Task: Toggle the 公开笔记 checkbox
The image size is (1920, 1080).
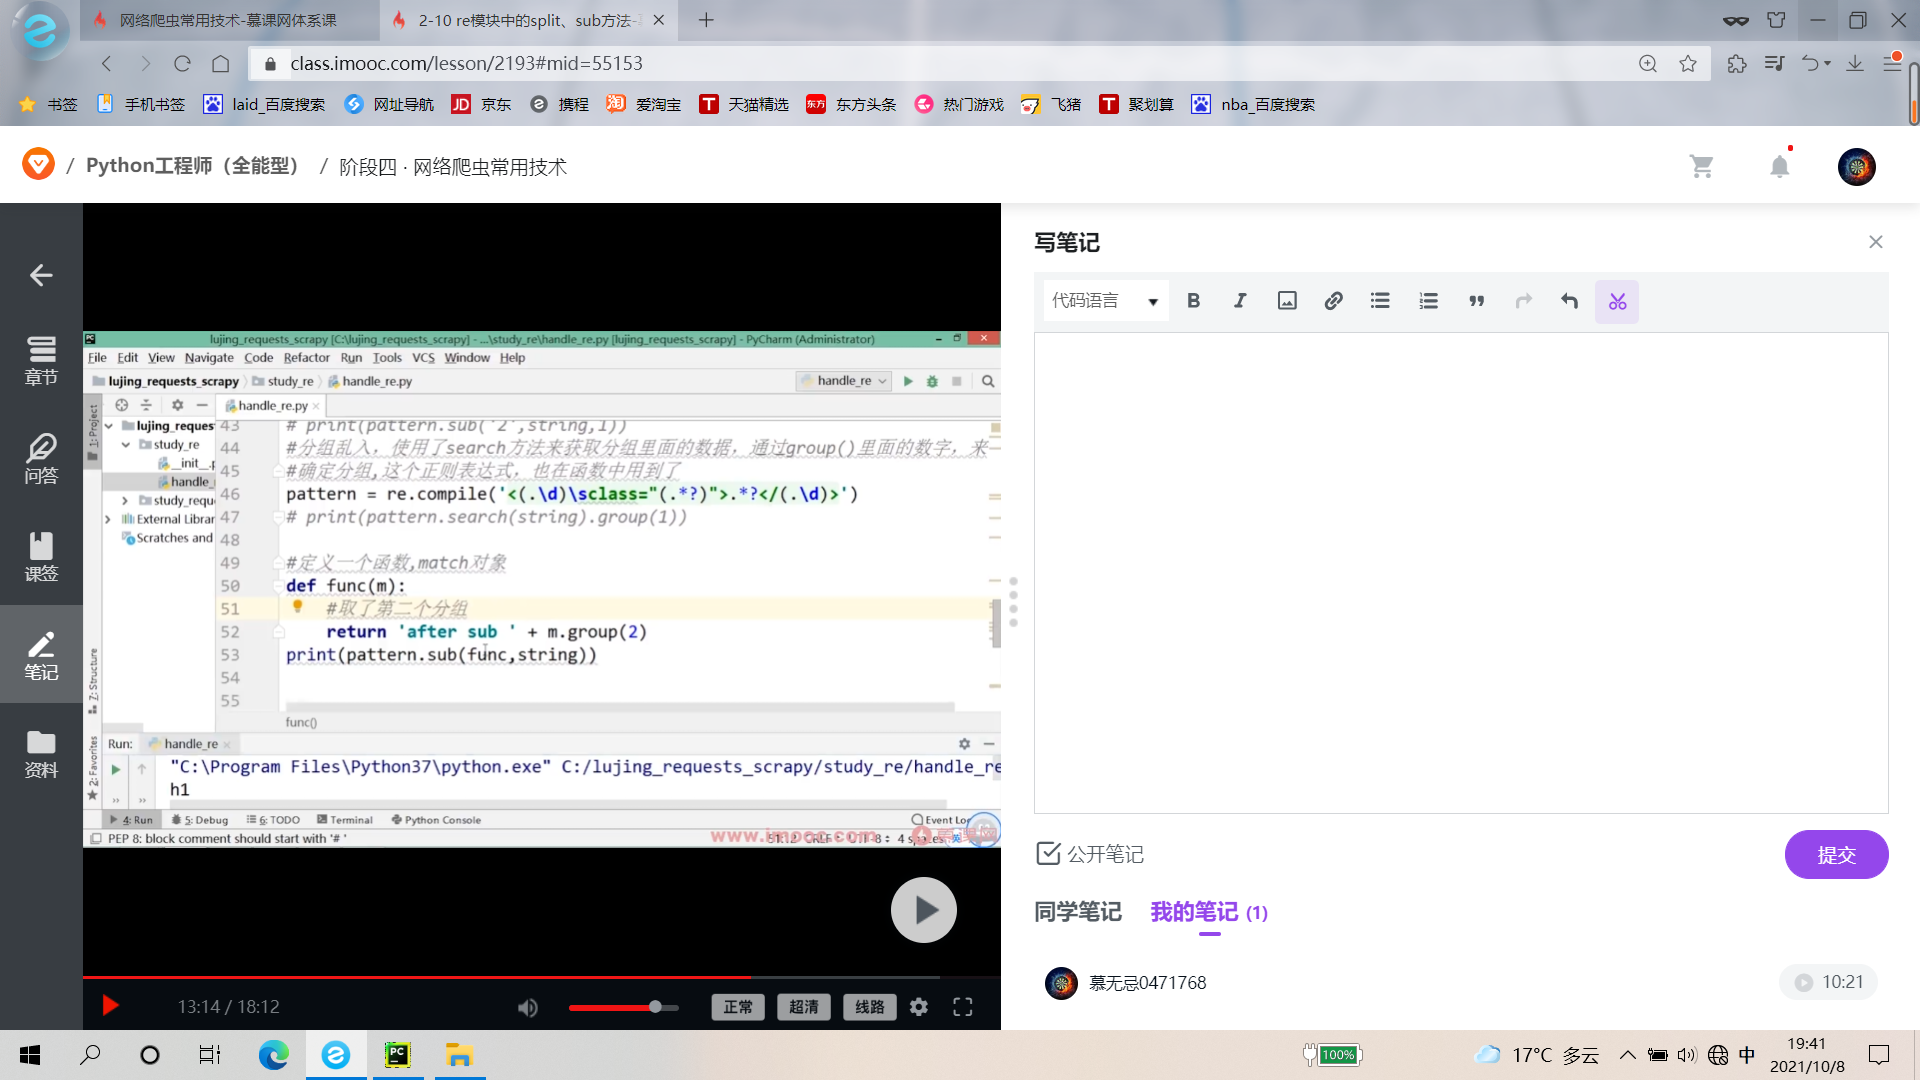Action: [1048, 853]
